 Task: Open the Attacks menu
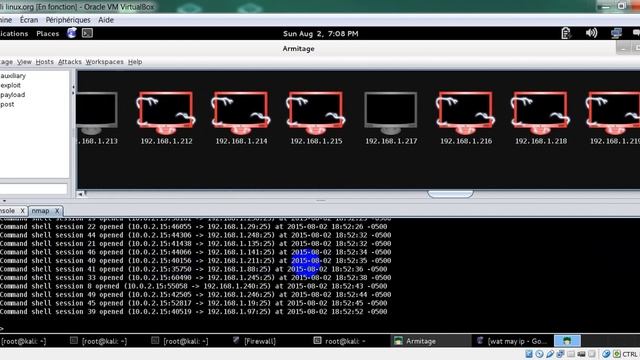point(69,62)
